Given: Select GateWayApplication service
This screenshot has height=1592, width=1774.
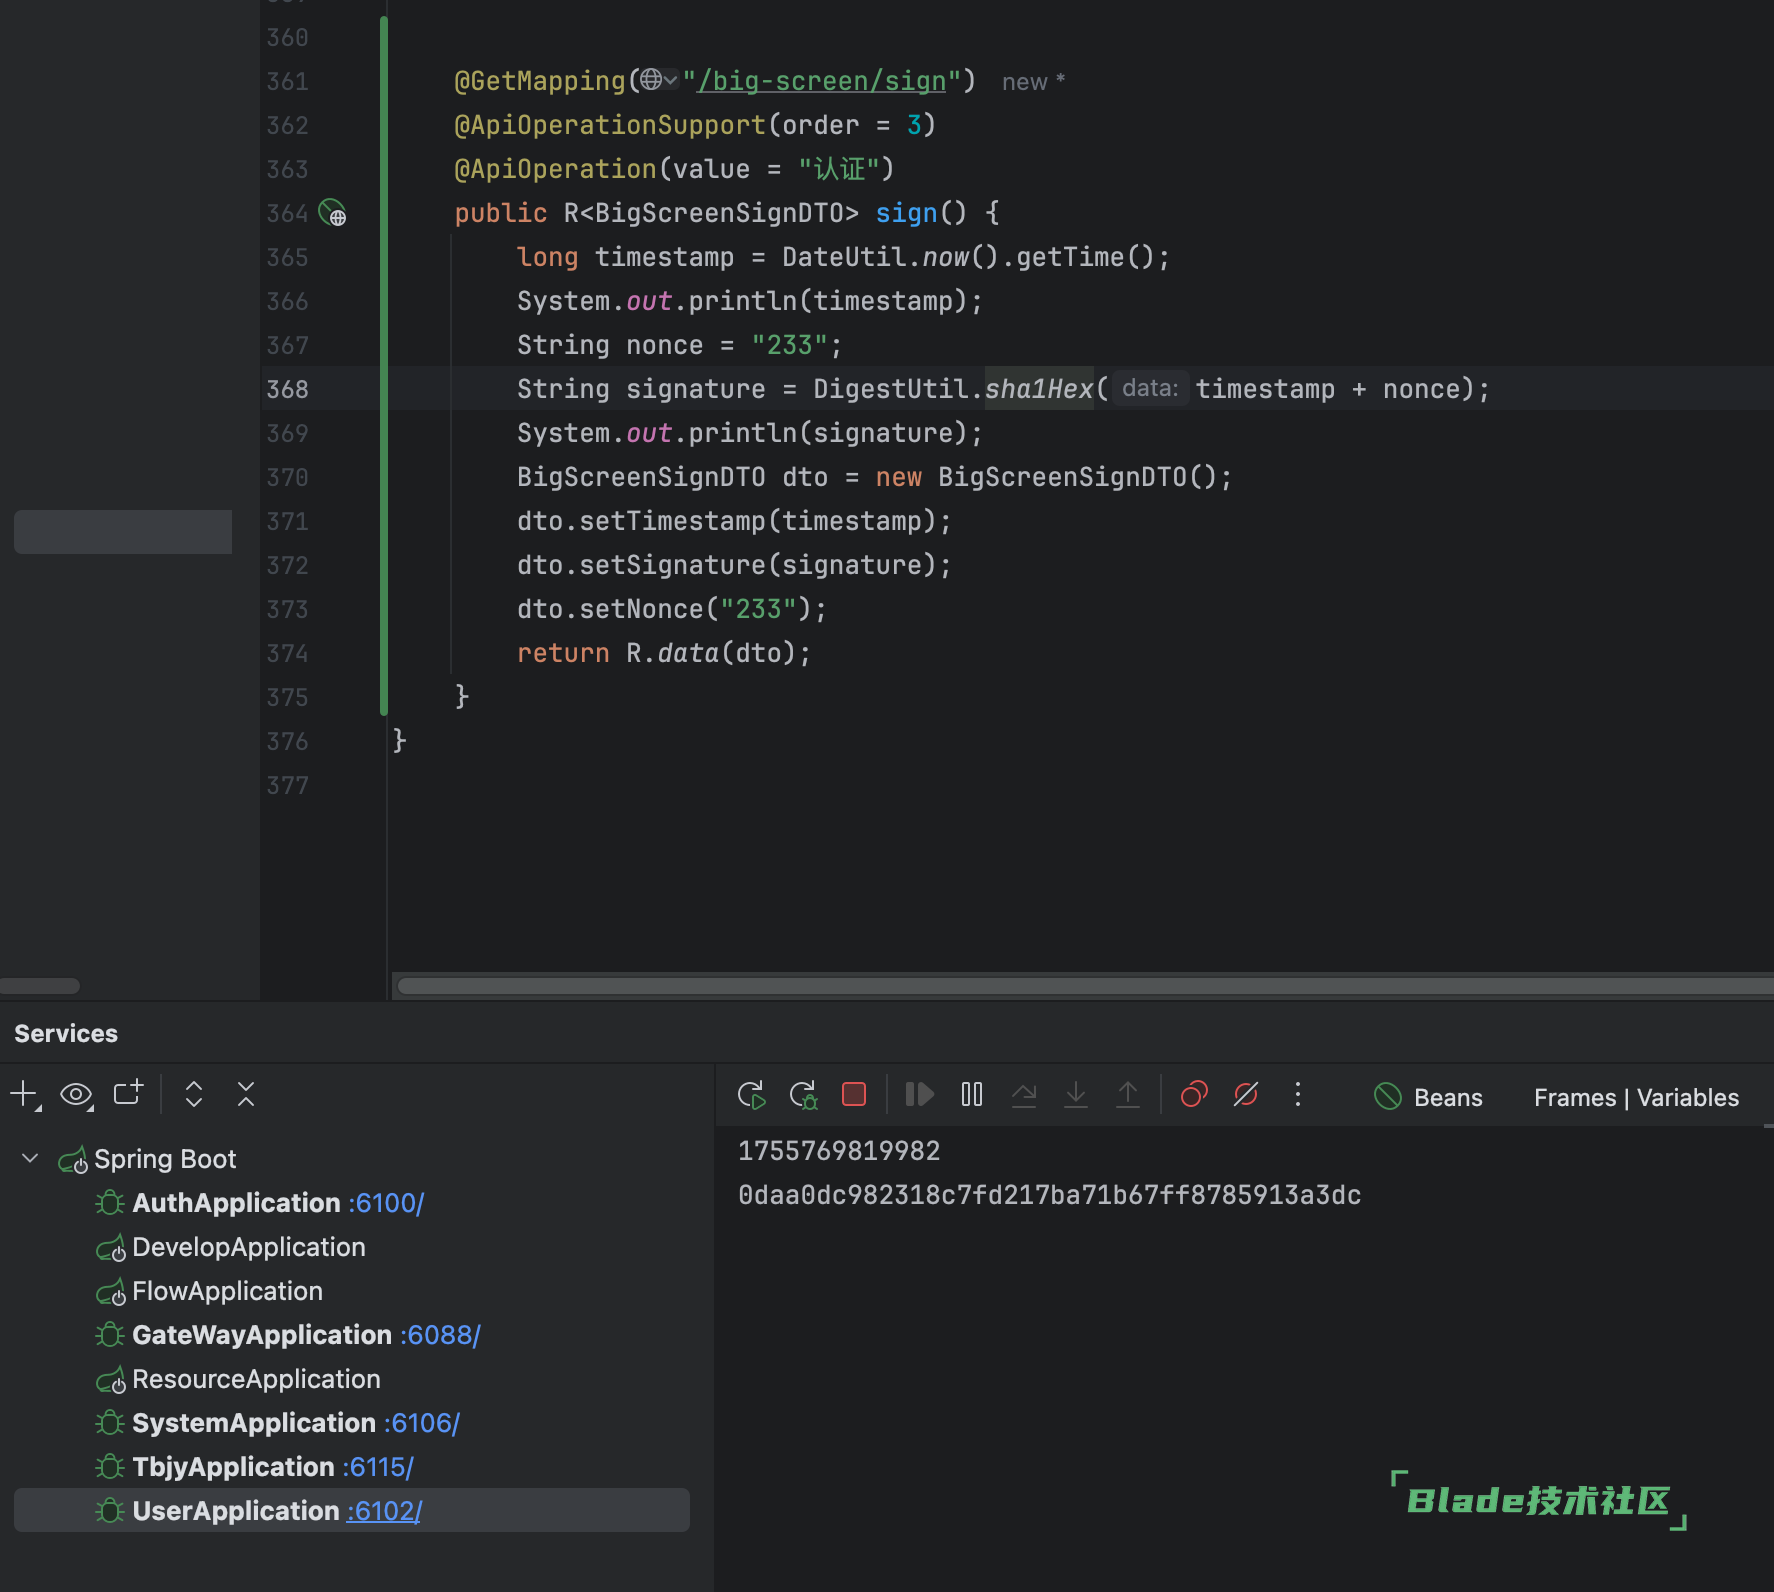Looking at the screenshot, I should pyautogui.click(x=262, y=1334).
